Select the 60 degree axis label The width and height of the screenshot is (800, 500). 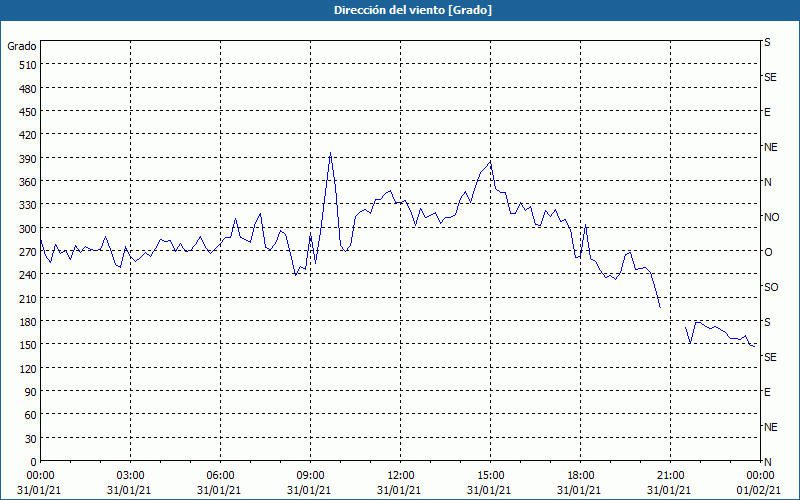pyautogui.click(x=31, y=415)
